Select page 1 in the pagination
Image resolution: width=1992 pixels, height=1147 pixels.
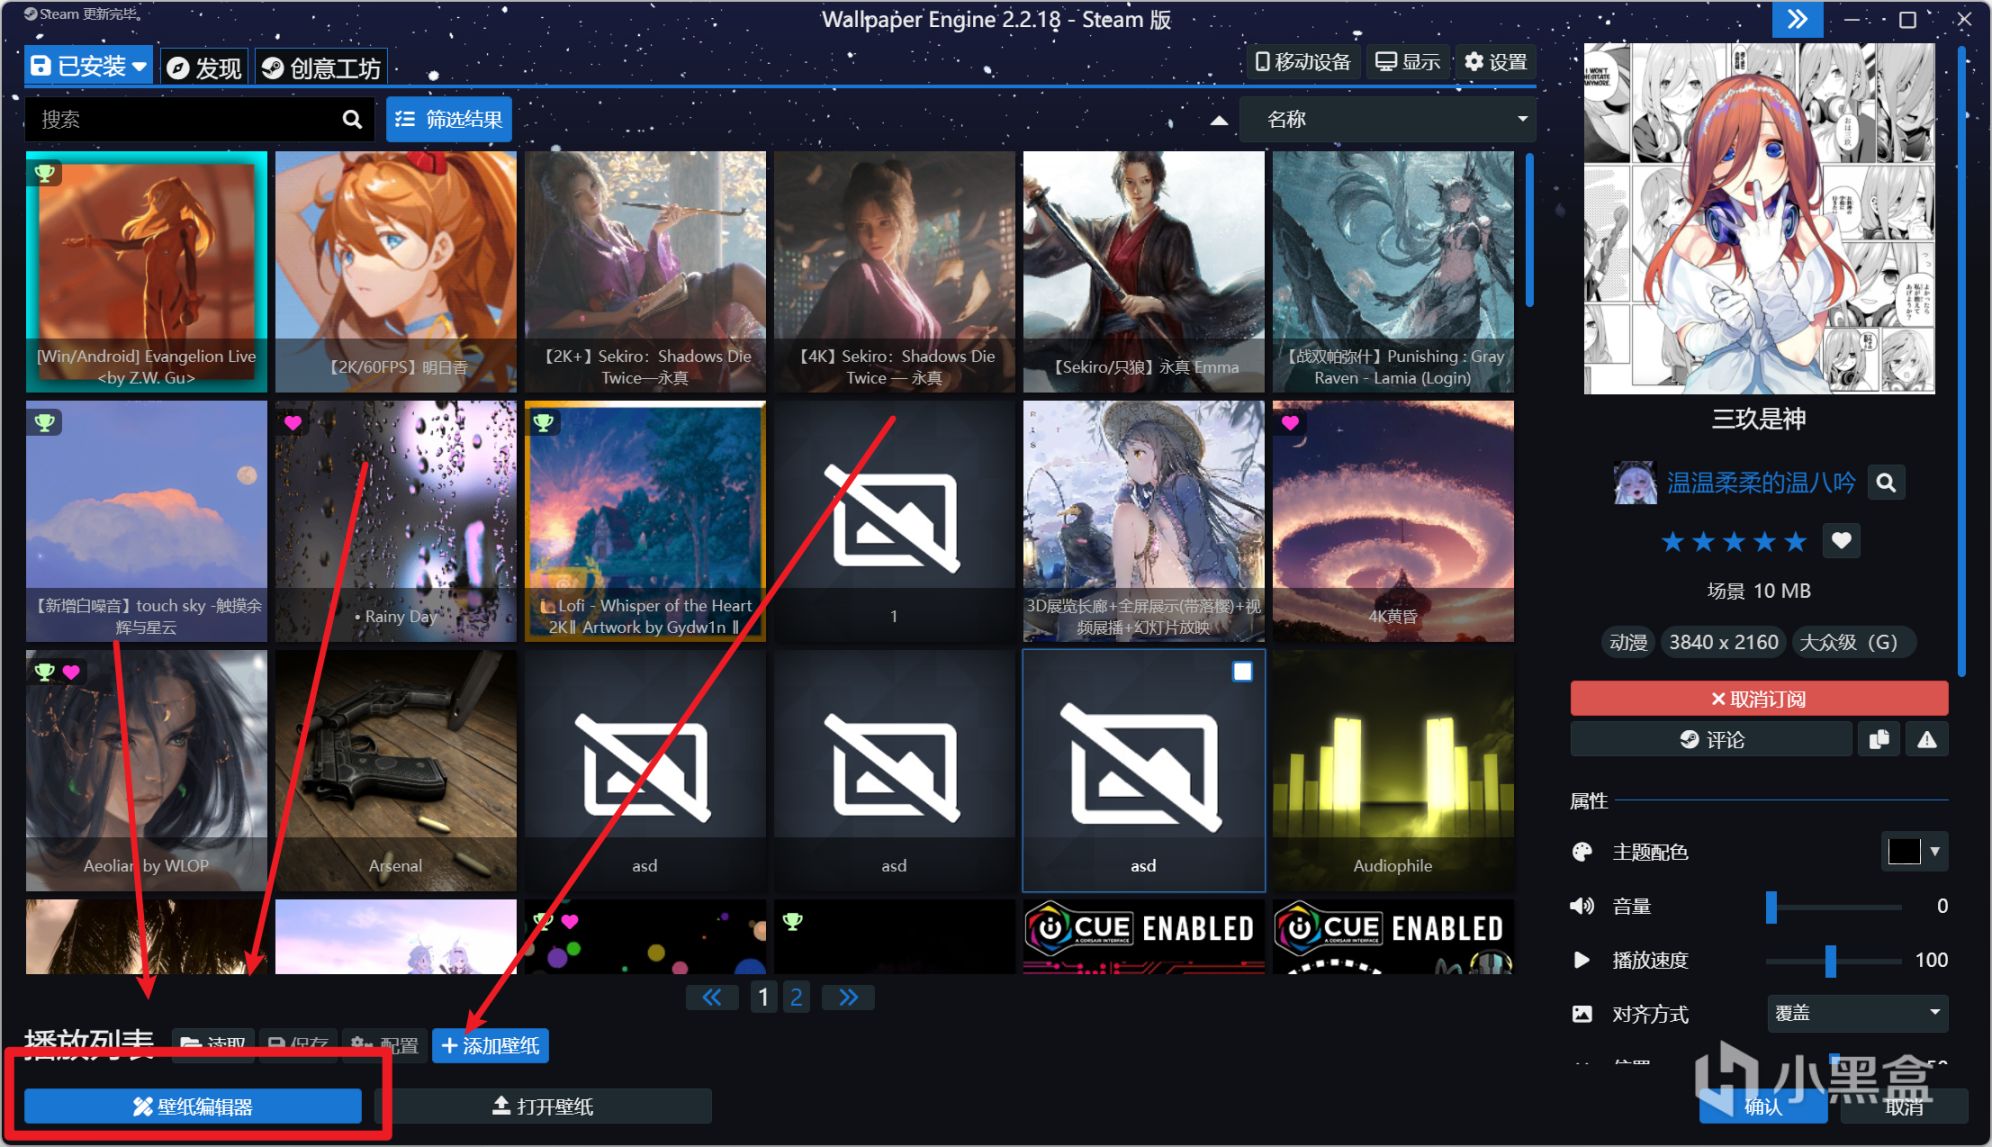[x=763, y=997]
